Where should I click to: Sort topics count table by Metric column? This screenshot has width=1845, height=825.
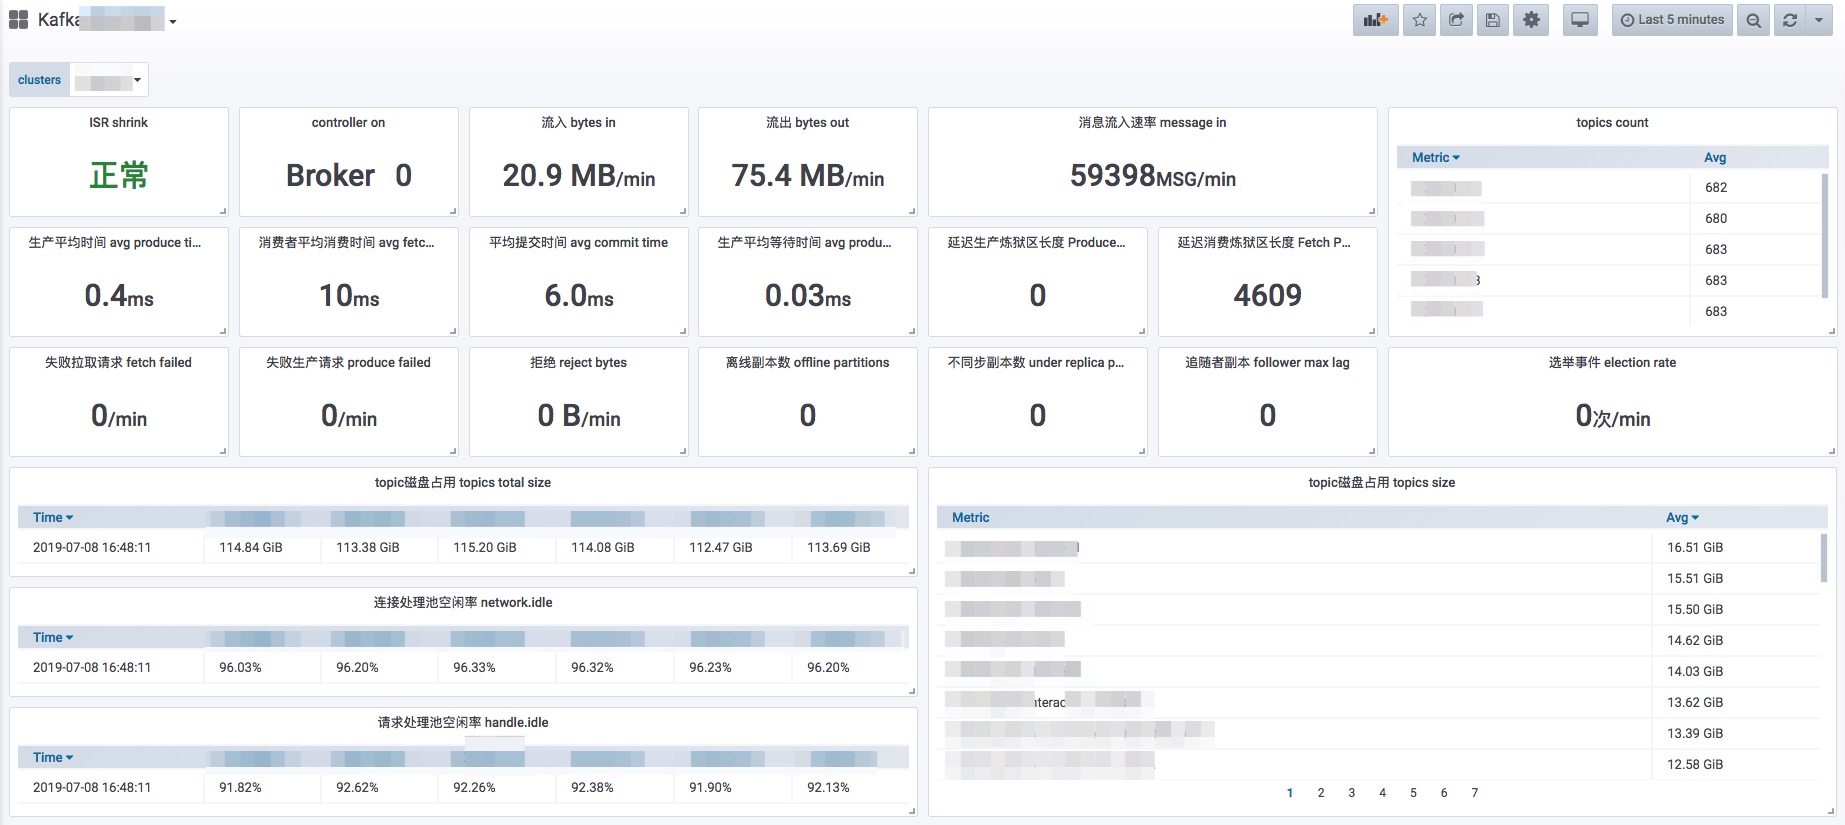point(1435,158)
